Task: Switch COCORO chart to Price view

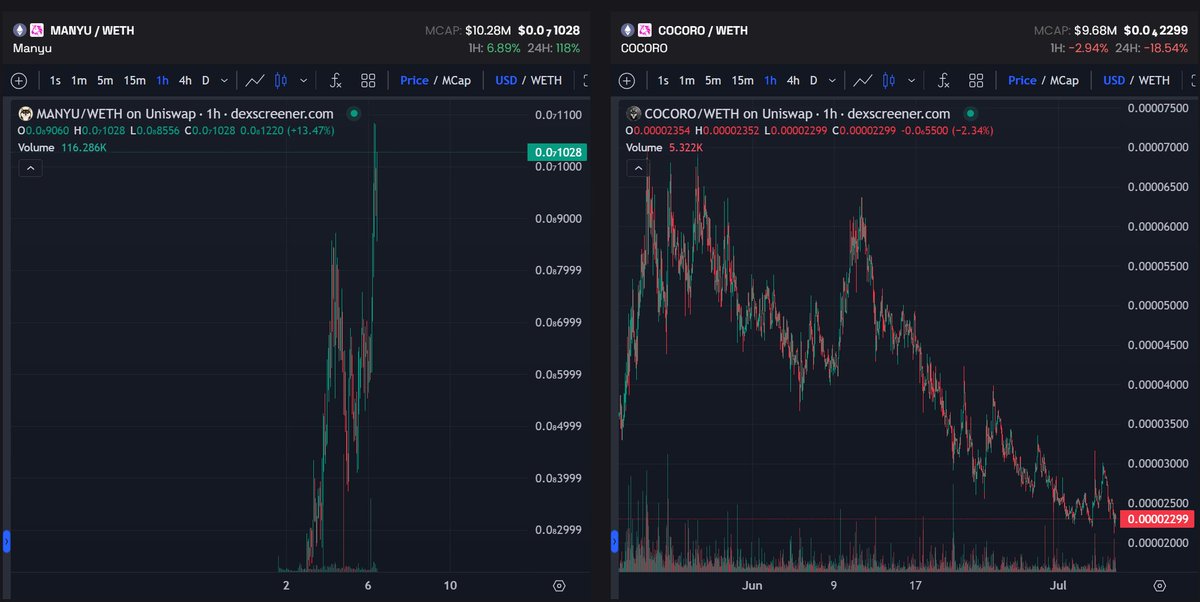Action: point(1022,80)
